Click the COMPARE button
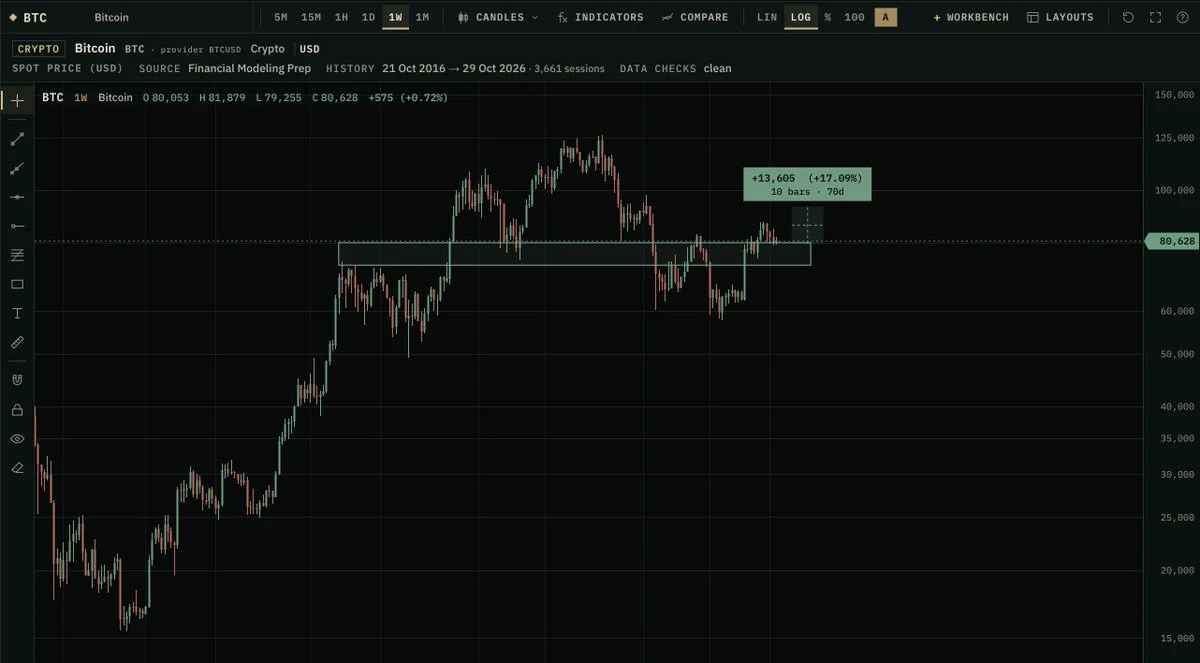 pyautogui.click(x=695, y=17)
